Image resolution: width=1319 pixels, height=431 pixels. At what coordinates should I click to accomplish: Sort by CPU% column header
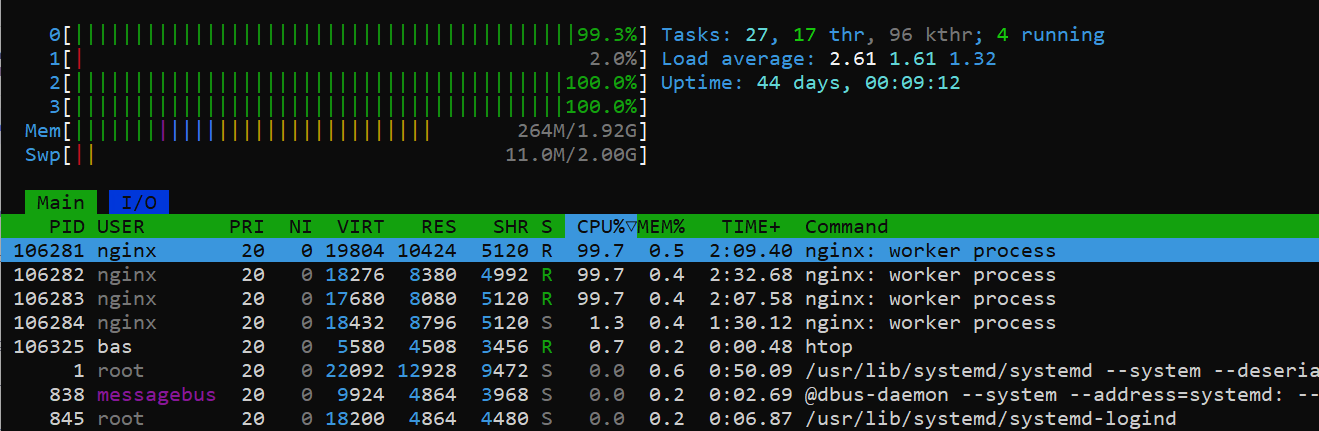click(601, 227)
